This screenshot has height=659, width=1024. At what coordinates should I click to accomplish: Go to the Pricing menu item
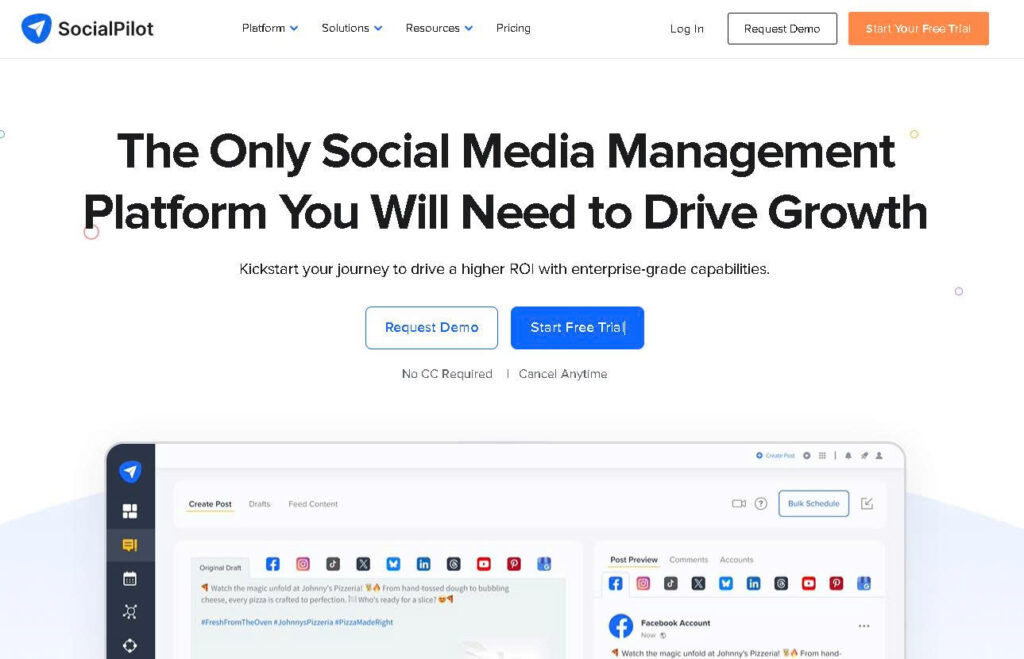tap(513, 28)
